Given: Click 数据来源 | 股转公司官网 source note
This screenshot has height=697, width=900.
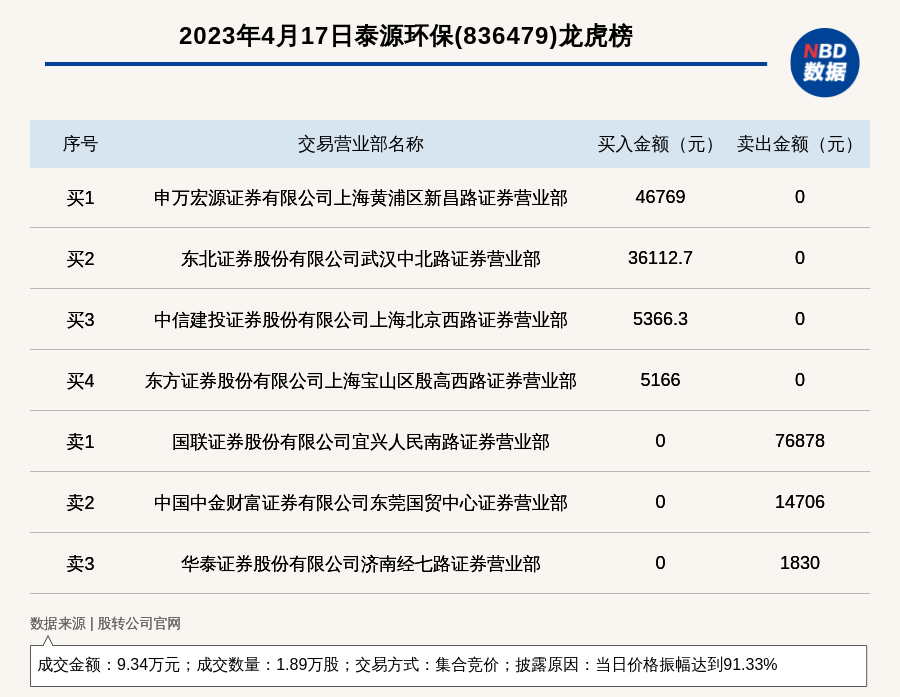Looking at the screenshot, I should 105,623.
